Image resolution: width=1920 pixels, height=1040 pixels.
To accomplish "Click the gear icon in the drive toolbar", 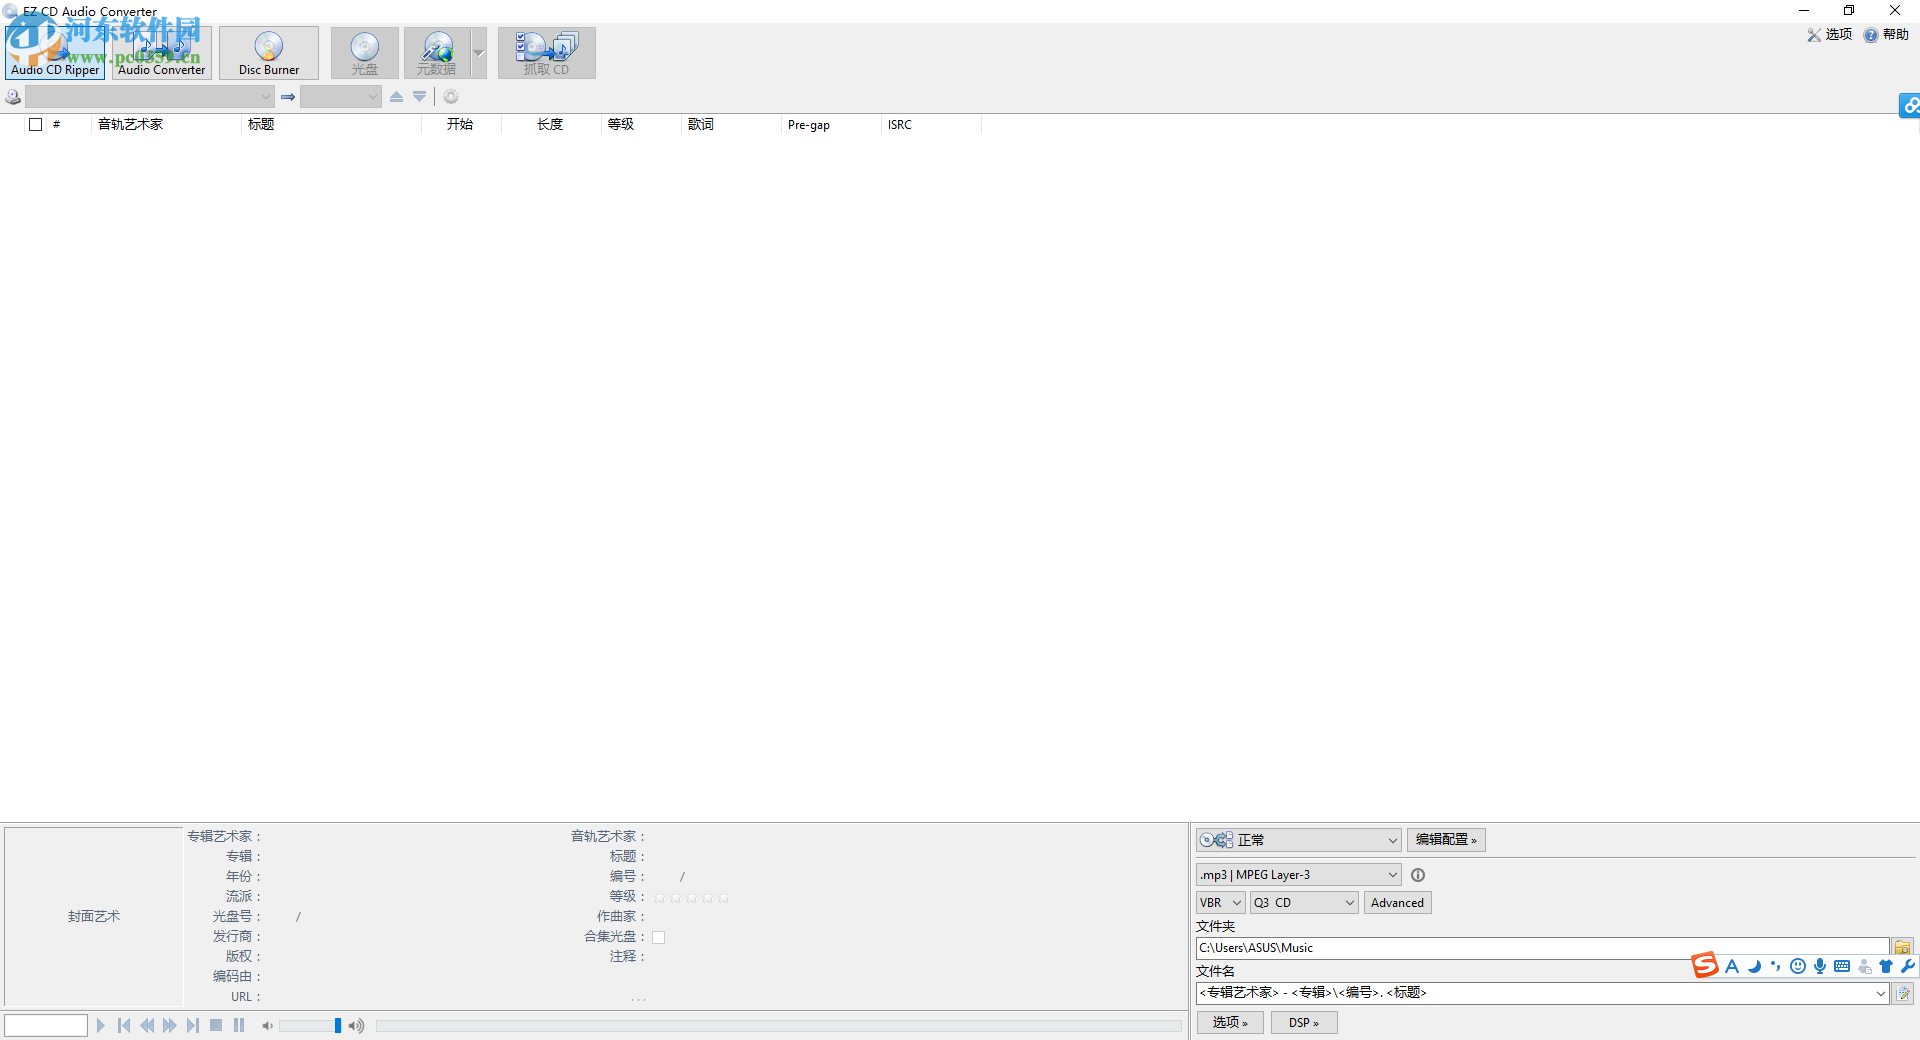I will tap(451, 96).
